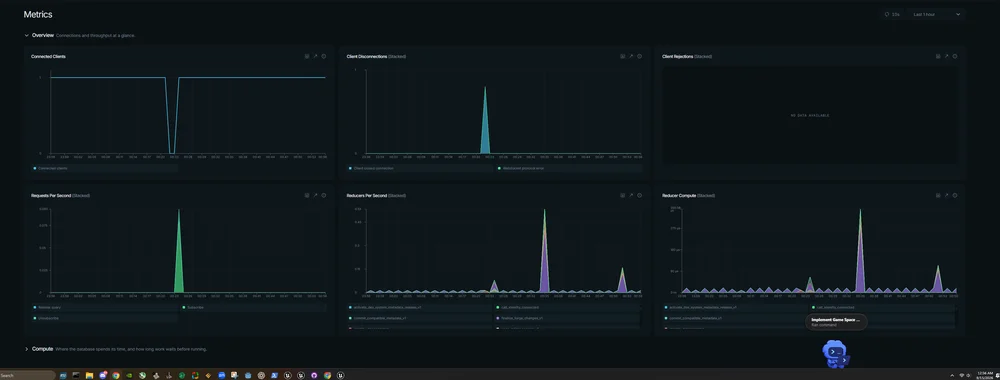Click the square icon on Reducer Compute panel
The height and width of the screenshot is (380, 1000).
tap(938, 195)
